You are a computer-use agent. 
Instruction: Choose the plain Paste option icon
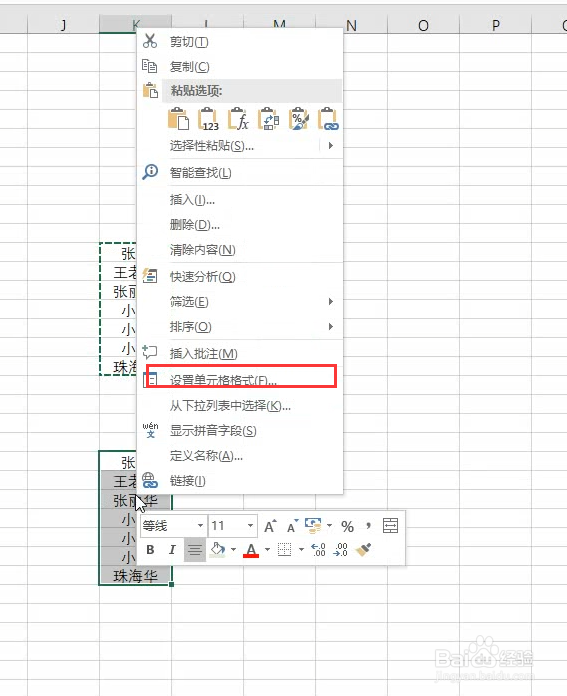tap(178, 119)
